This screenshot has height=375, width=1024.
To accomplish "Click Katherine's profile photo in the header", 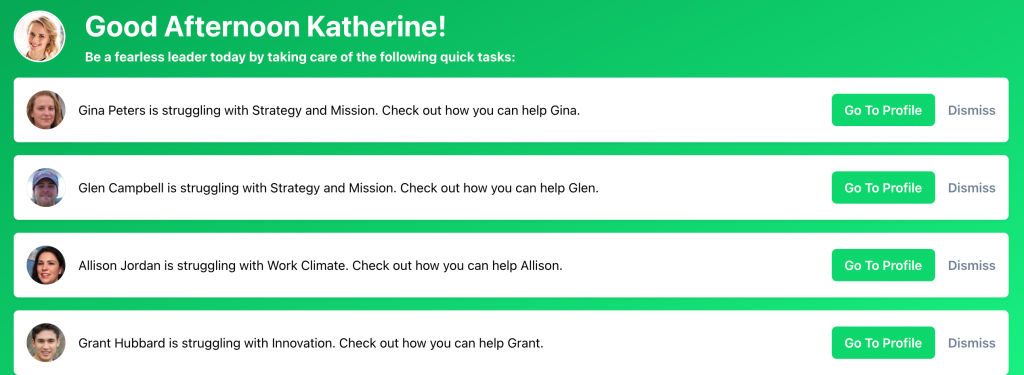I will pyautogui.click(x=39, y=37).
